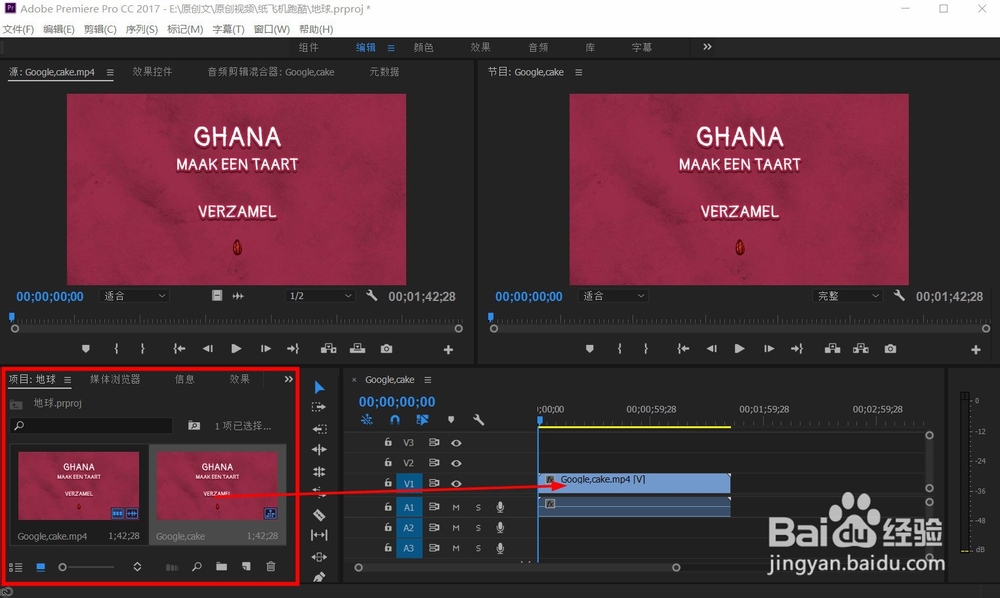Viewport: 1000px width, 598px height.
Task: Open Button Editor plus in Source monitor
Action: click(x=448, y=349)
